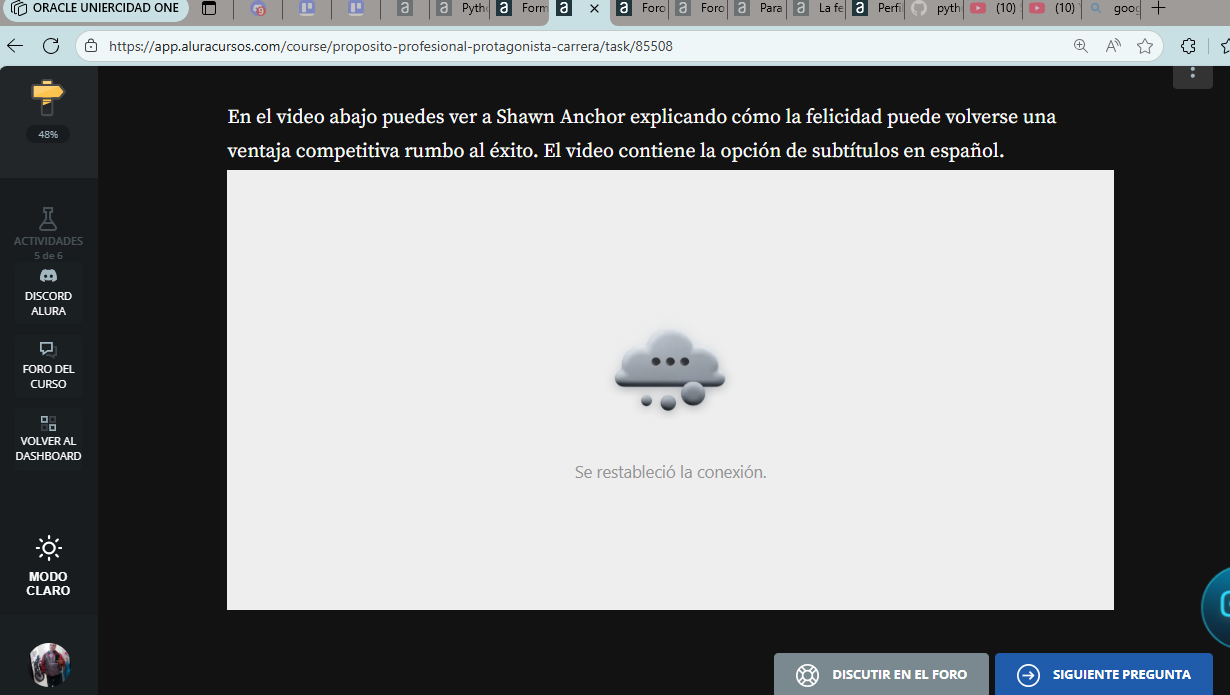Star the page to add it to favorites
Viewport: 1230px width, 695px height.
tap(1145, 46)
